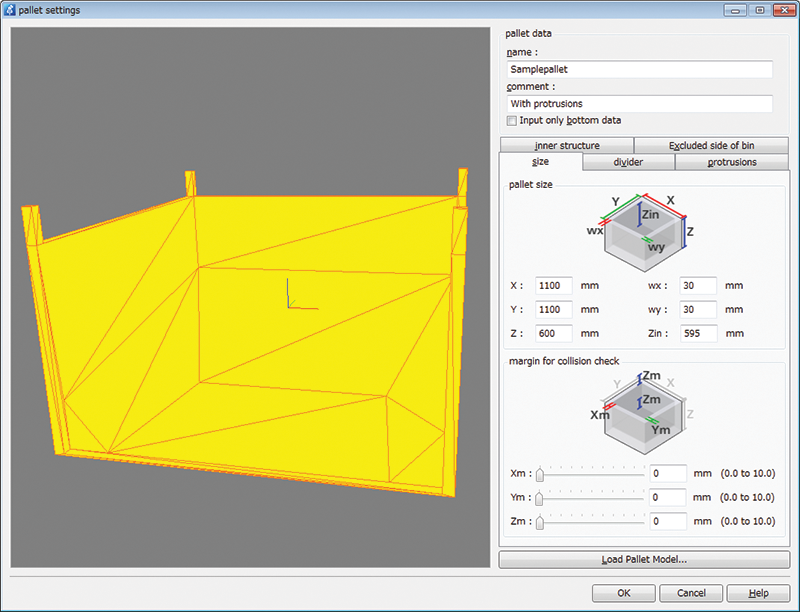The width and height of the screenshot is (800, 612).
Task: Click the Zin value field
Action: pyautogui.click(x=698, y=334)
